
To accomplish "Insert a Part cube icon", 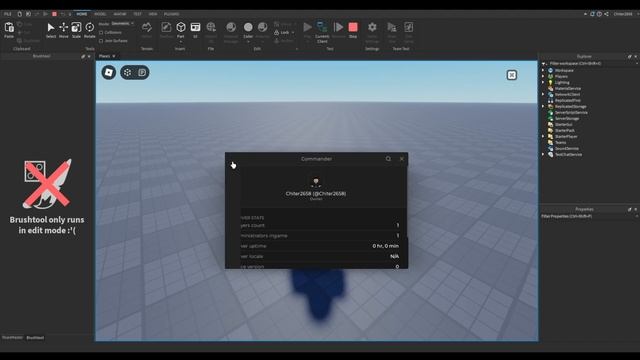I will tap(180, 27).
